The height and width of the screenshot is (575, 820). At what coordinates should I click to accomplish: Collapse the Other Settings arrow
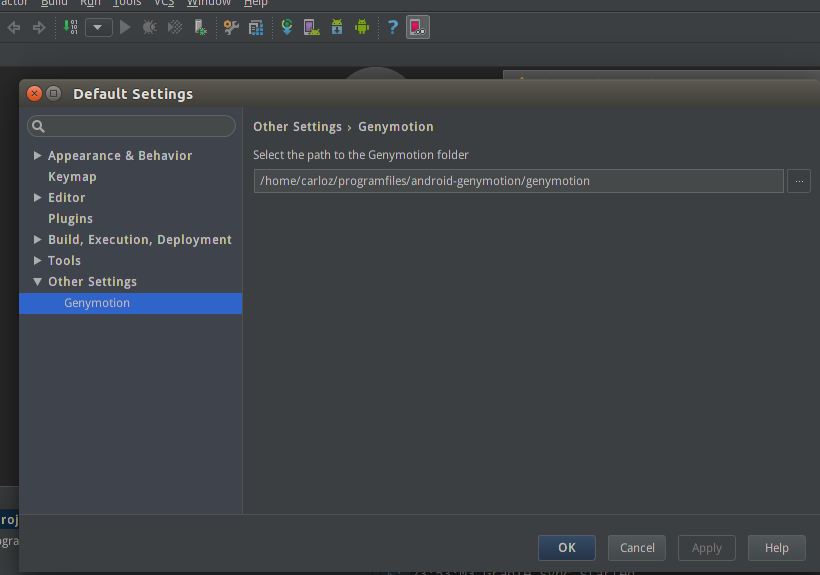(37, 281)
